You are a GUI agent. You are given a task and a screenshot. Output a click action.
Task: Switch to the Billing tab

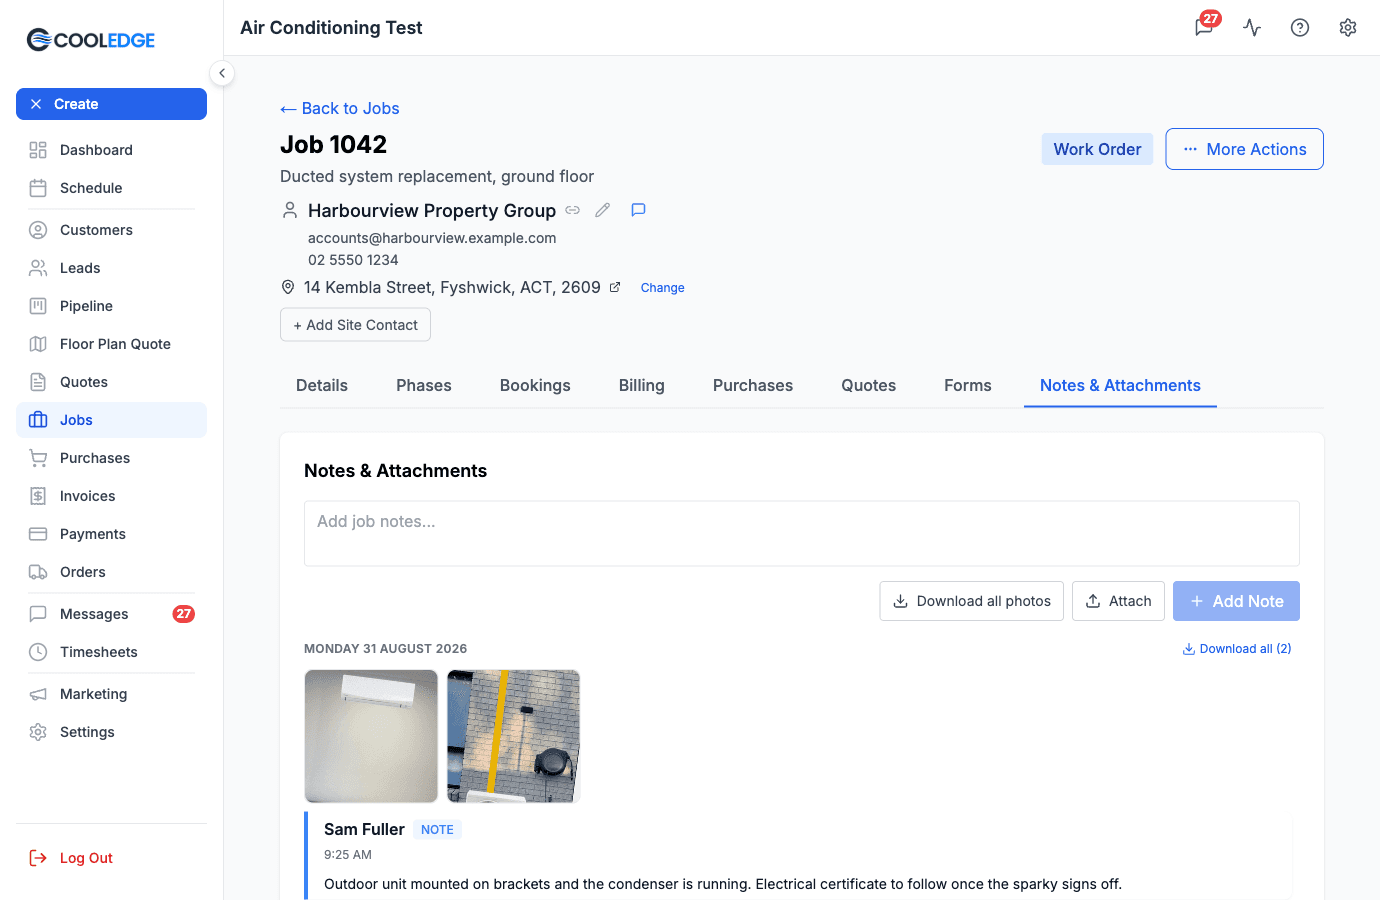coord(642,386)
